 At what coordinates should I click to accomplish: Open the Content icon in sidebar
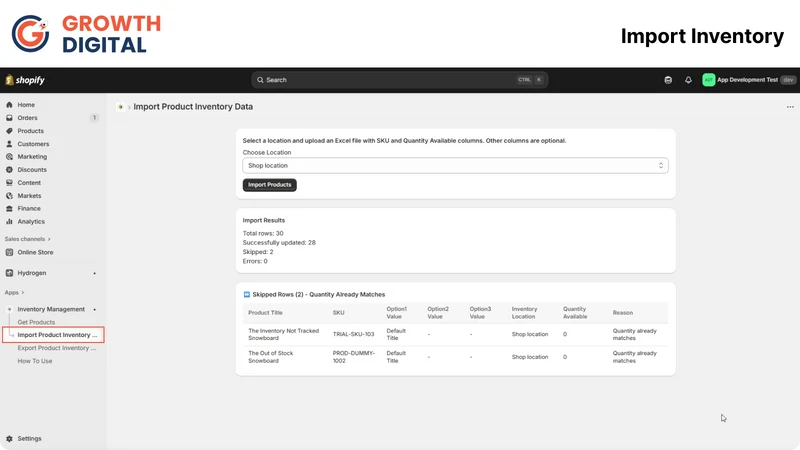9,183
